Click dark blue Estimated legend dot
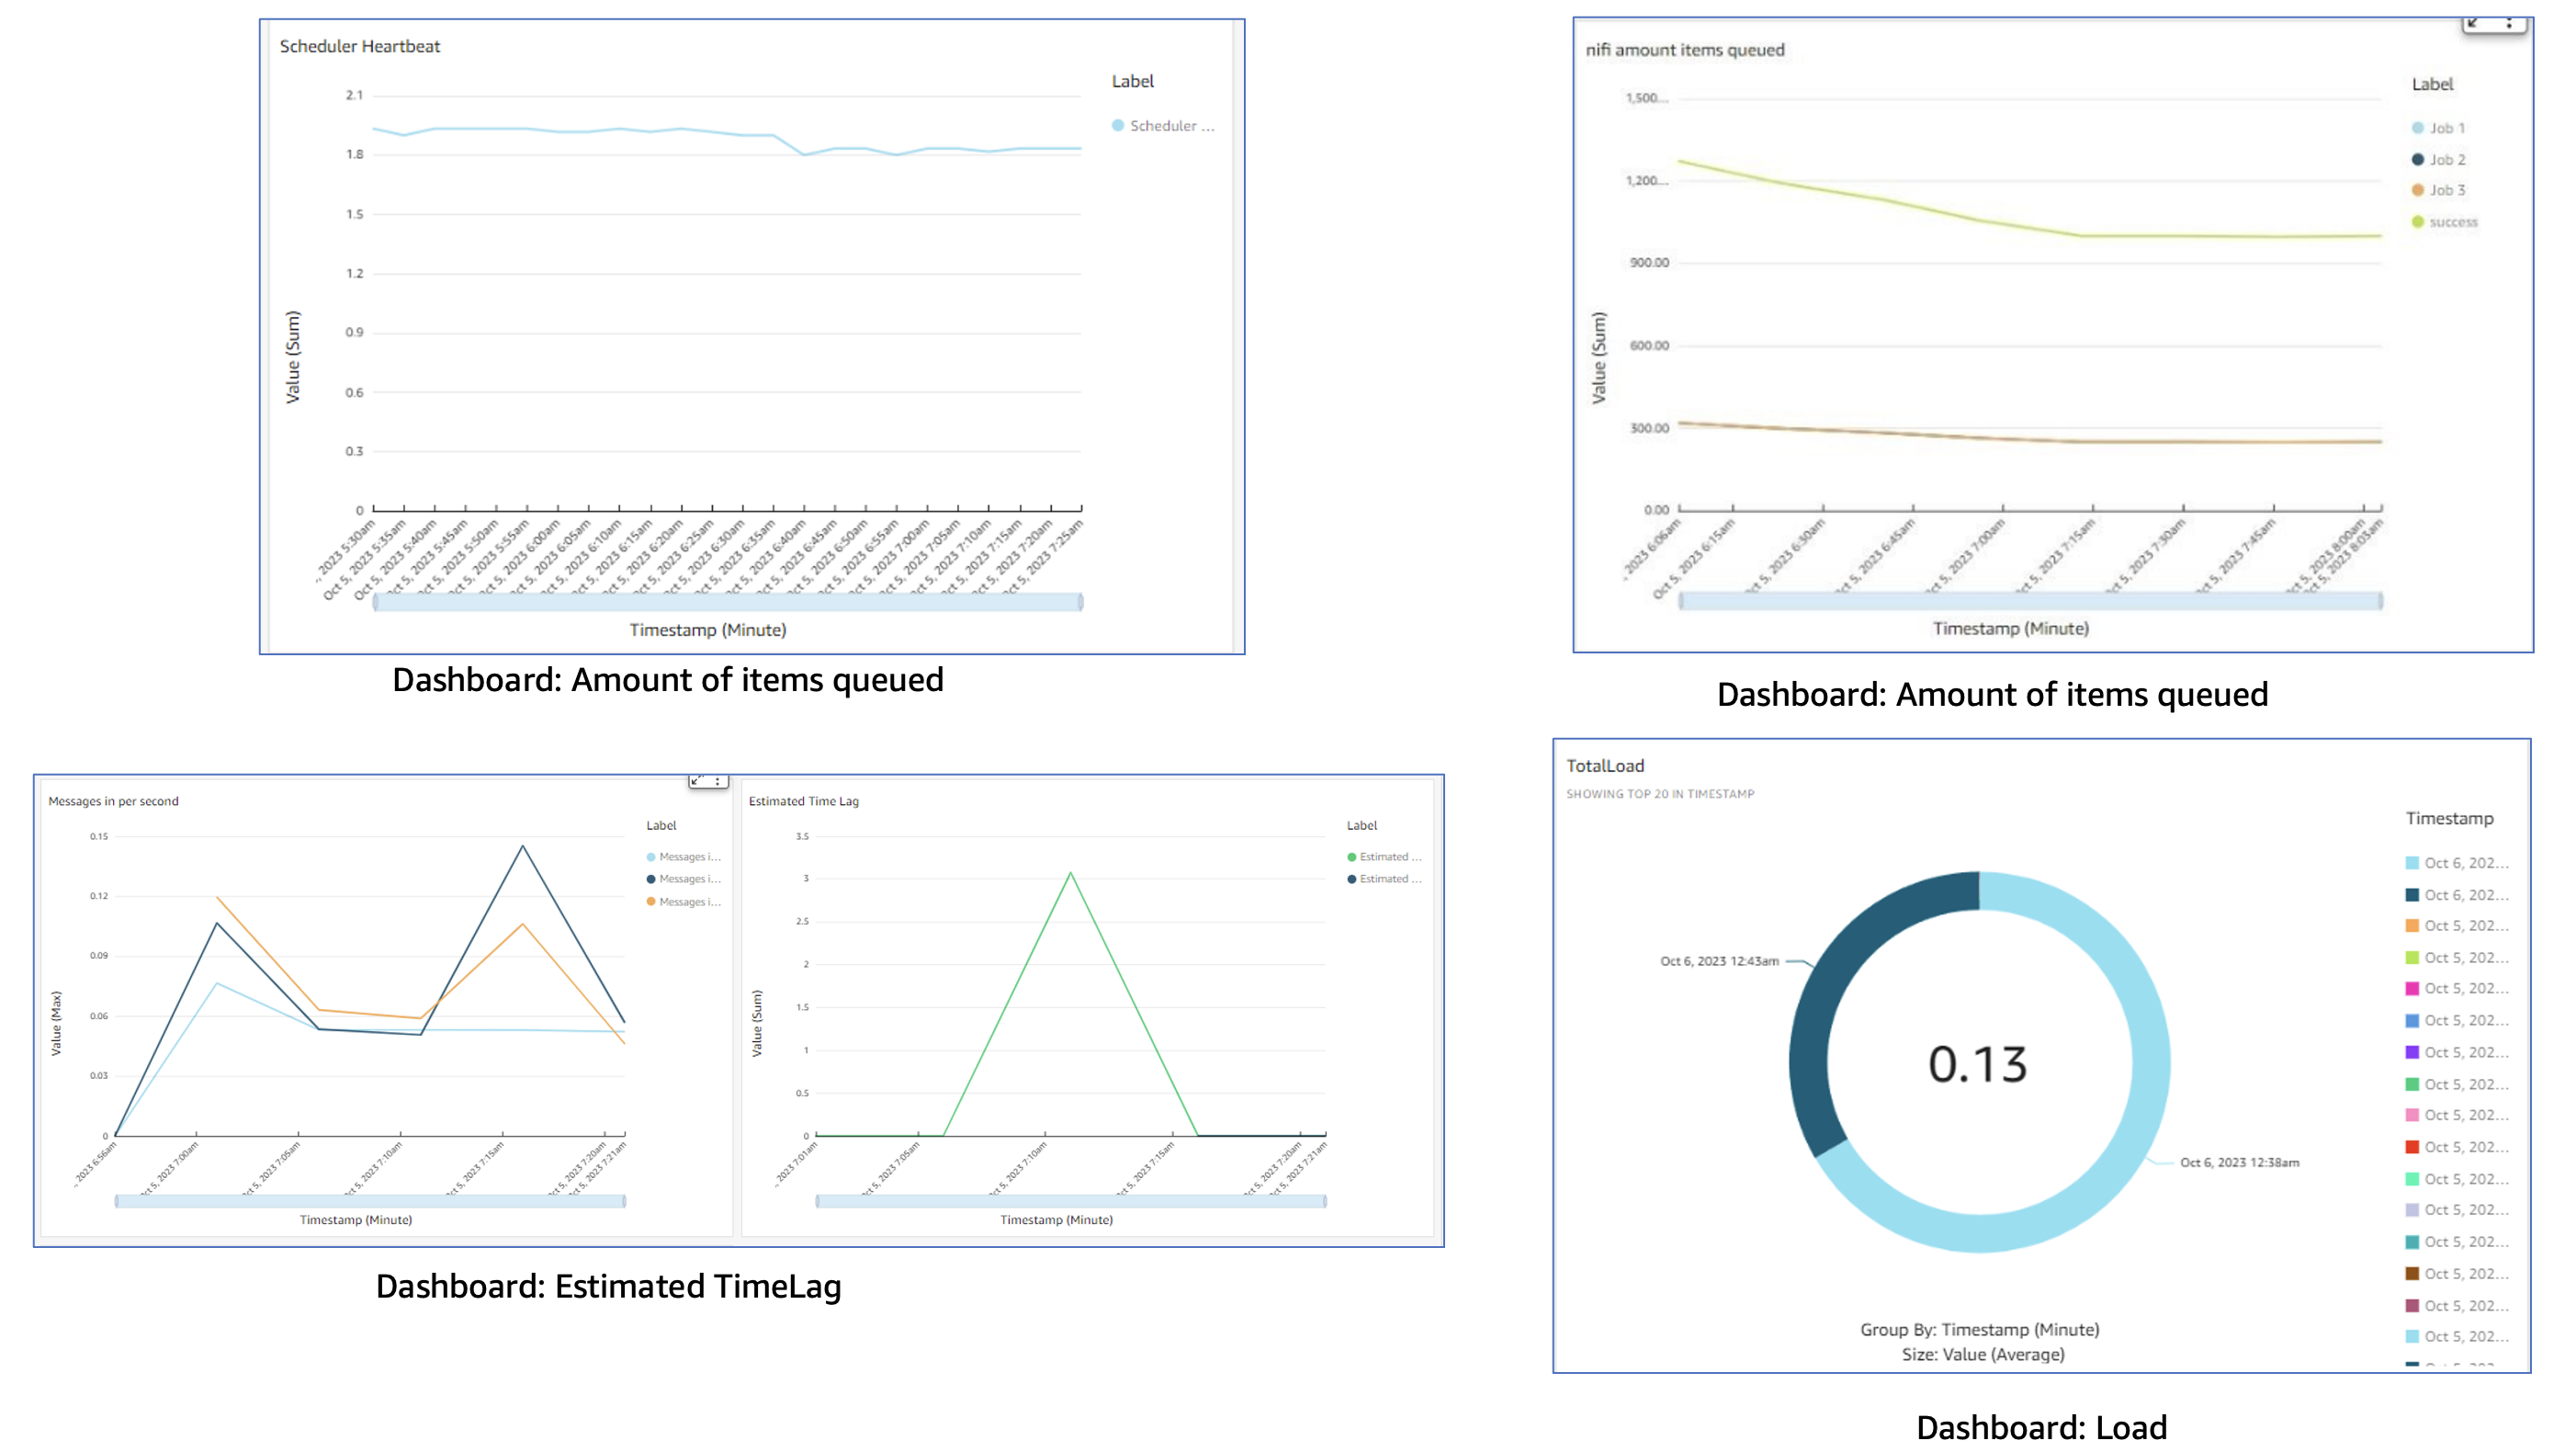2576x1452 pixels. [1352, 879]
